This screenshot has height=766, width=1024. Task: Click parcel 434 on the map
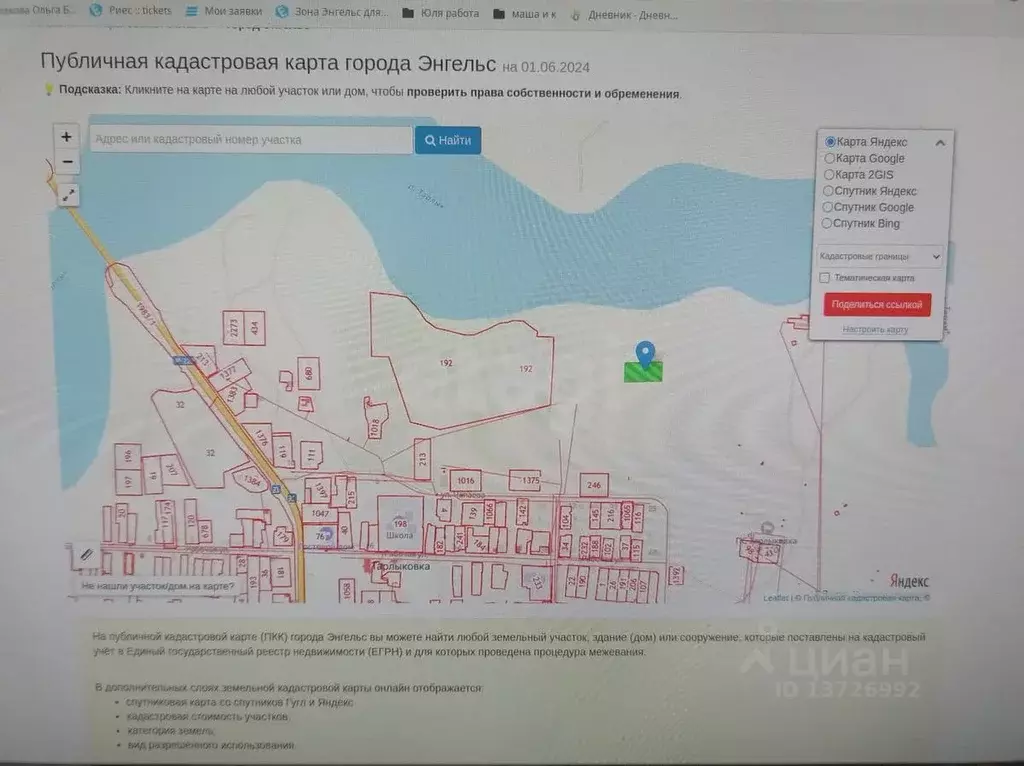255,327
